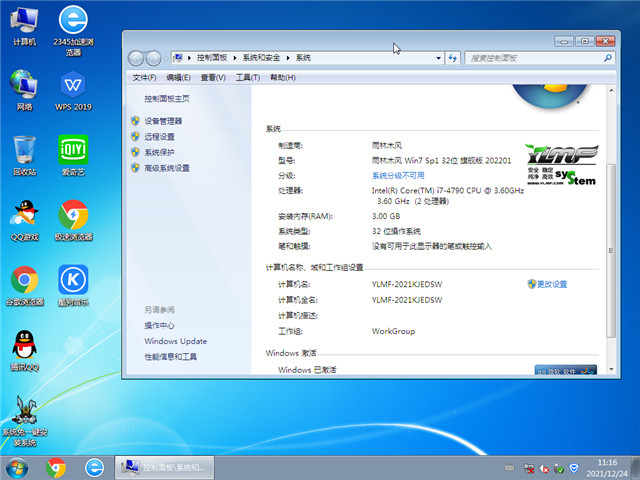Click 更改设置 link
Viewport: 640px width, 480px height.
click(x=552, y=284)
